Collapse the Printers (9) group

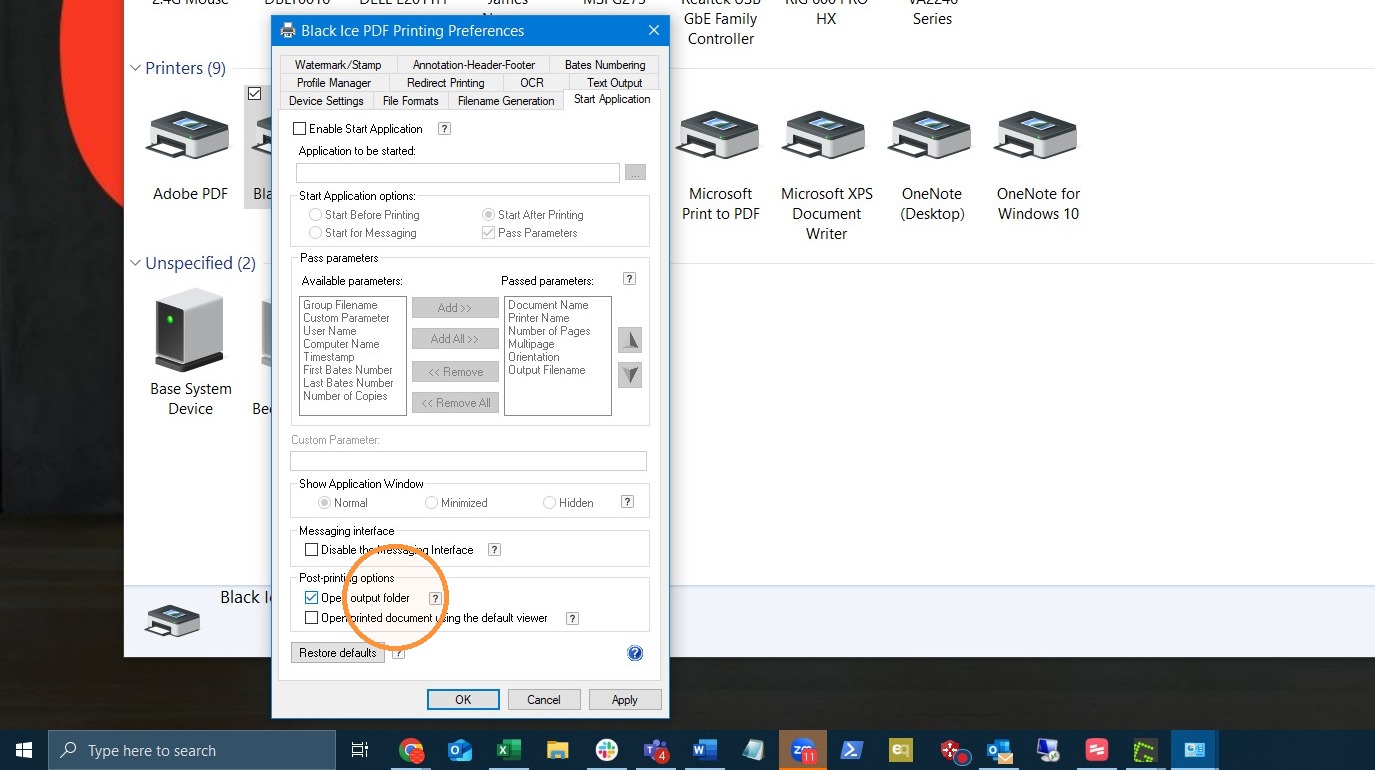(x=135, y=68)
